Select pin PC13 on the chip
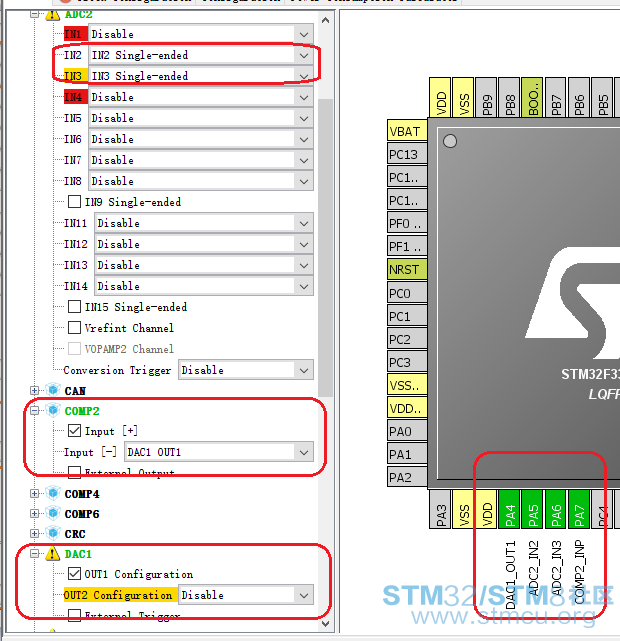The image size is (620, 641). [407, 154]
